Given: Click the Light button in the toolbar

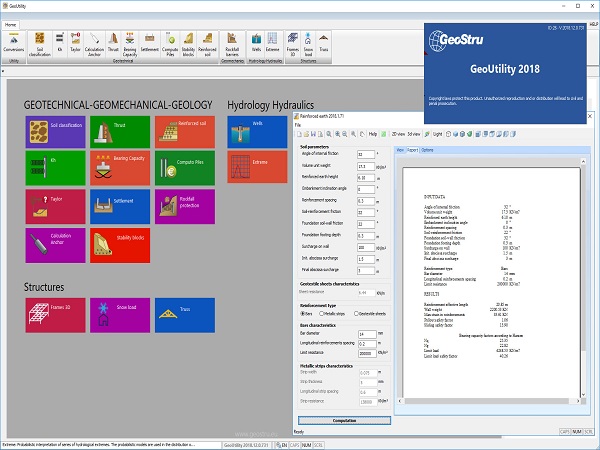Looking at the screenshot, I should (437, 134).
